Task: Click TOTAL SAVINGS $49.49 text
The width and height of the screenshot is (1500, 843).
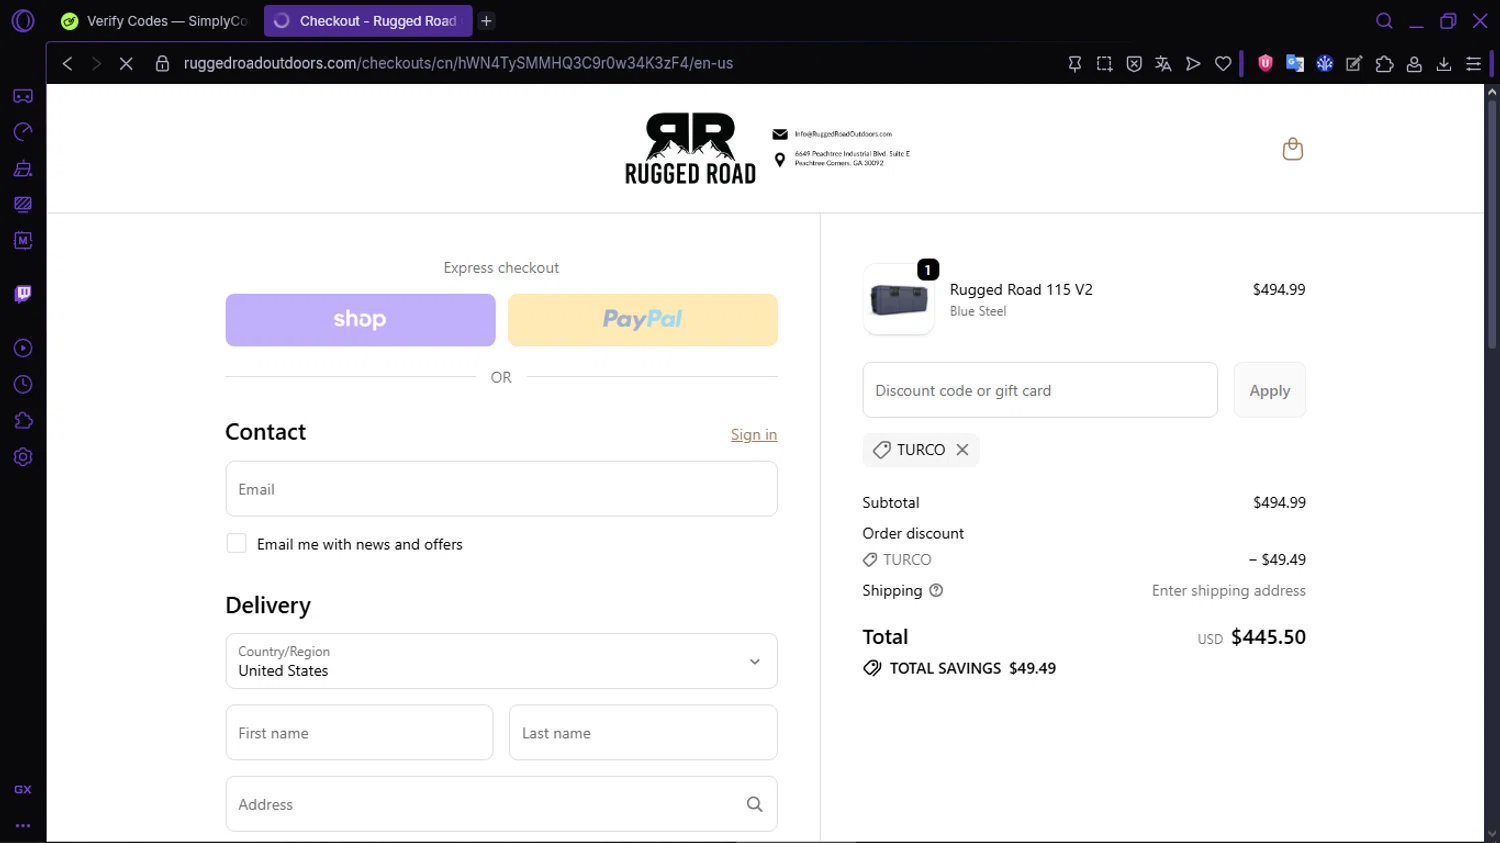Action: pyautogui.click(x=972, y=668)
